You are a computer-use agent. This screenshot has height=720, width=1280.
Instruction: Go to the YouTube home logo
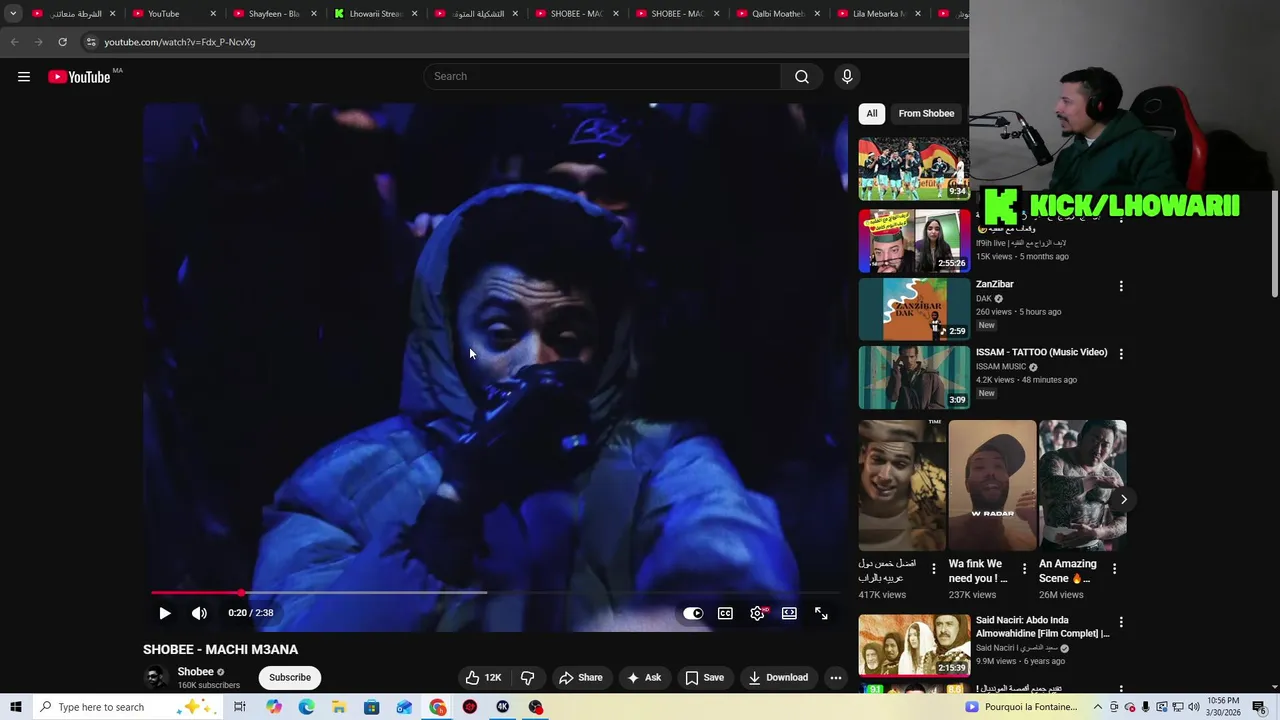coord(79,77)
